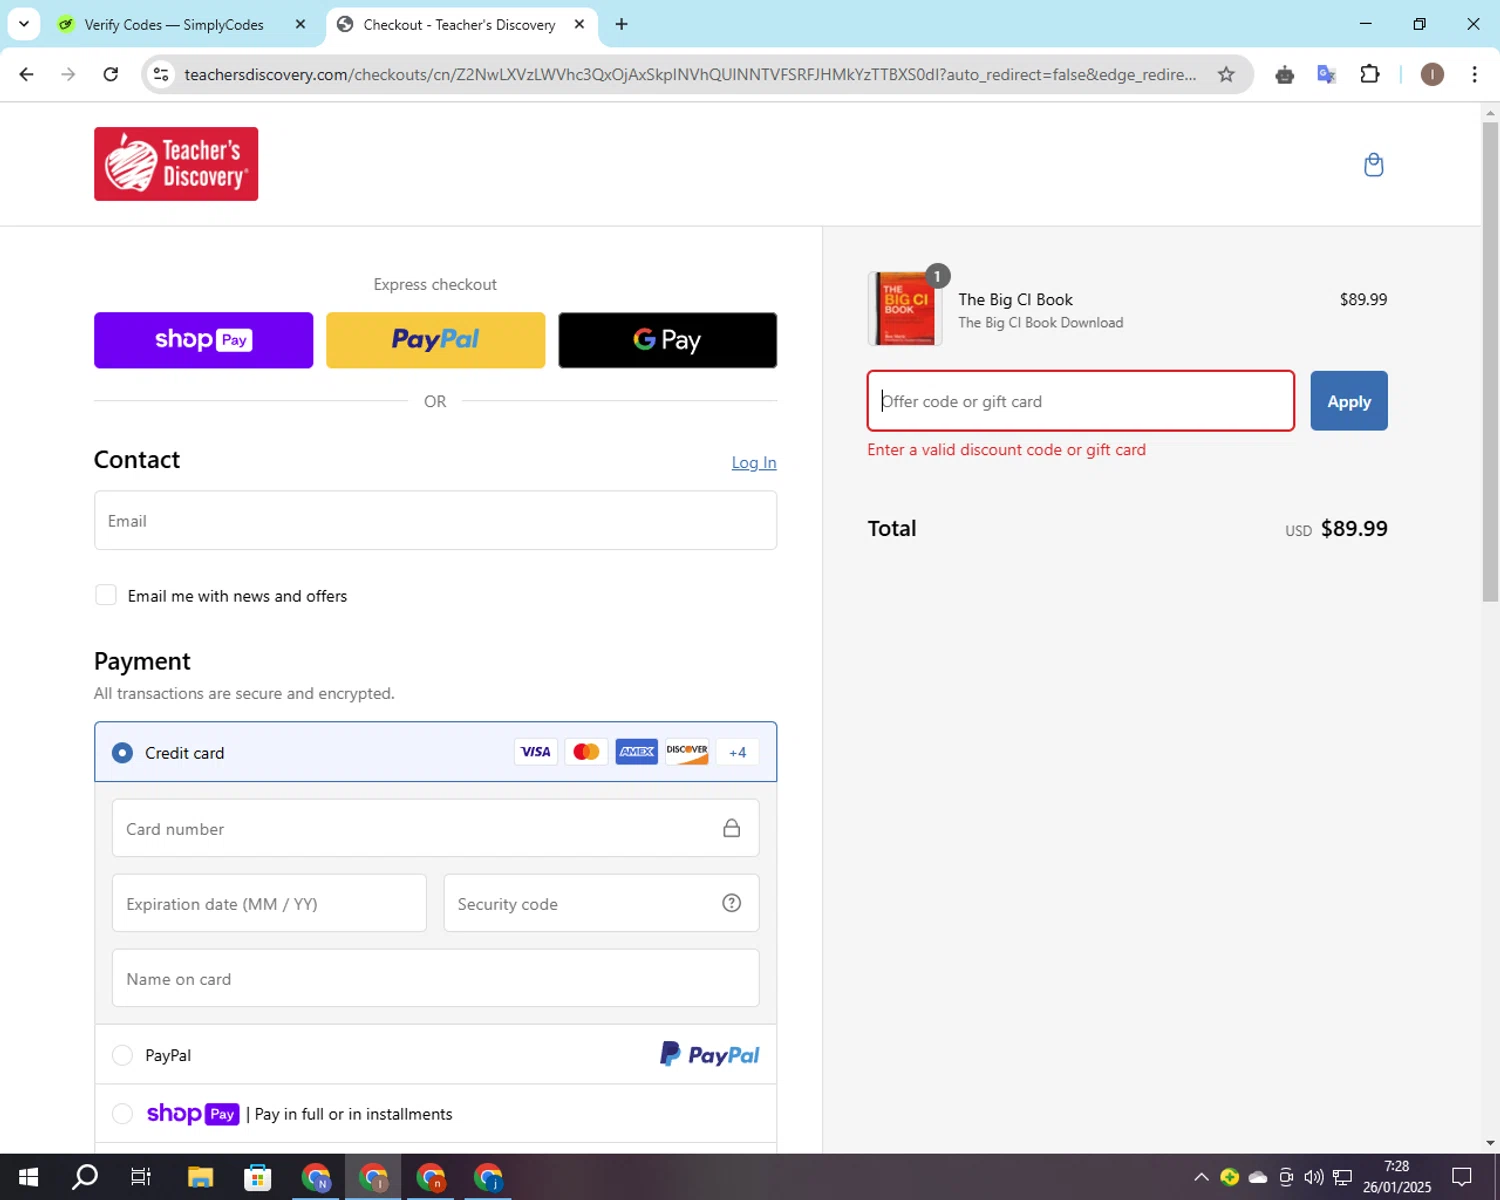Click the Mastercard logo

tap(586, 752)
